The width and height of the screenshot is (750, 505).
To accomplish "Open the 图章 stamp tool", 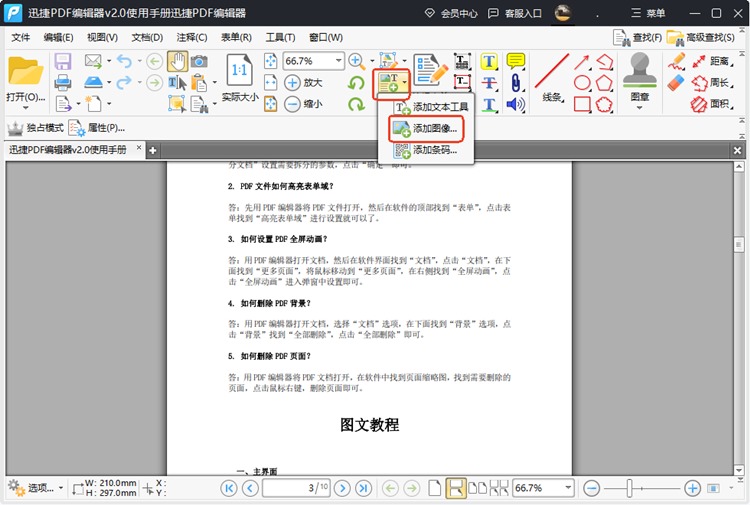I will pyautogui.click(x=640, y=79).
